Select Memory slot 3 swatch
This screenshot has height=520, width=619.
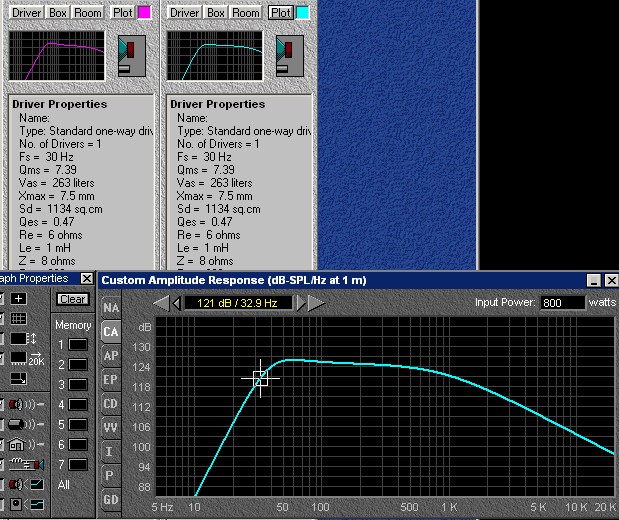point(78,385)
